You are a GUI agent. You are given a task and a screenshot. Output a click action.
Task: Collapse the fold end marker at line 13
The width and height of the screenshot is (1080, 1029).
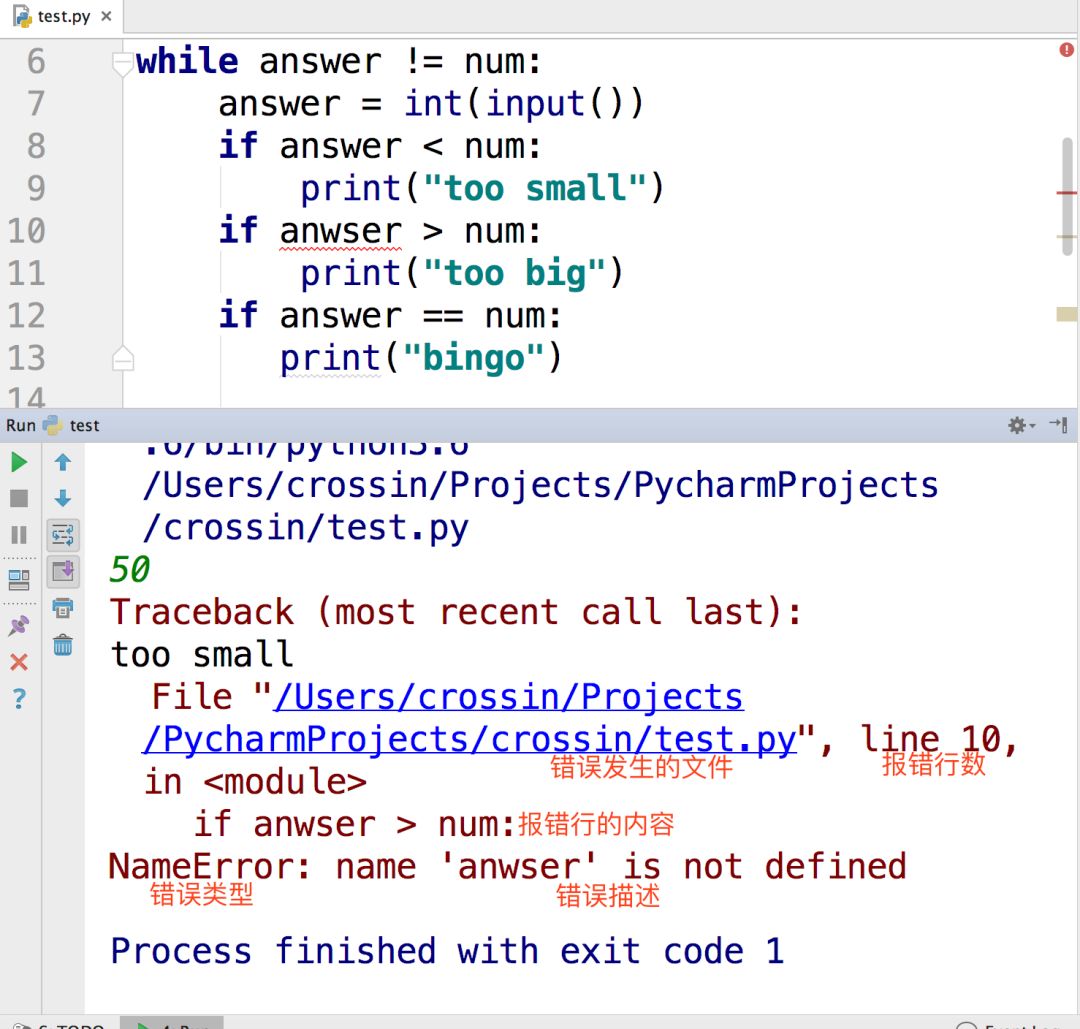pyautogui.click(x=123, y=357)
